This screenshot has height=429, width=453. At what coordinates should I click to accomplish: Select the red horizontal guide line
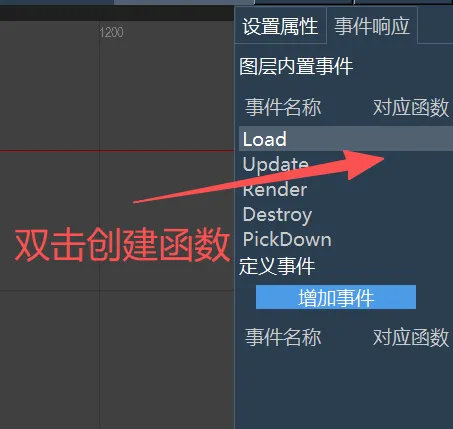[117, 151]
